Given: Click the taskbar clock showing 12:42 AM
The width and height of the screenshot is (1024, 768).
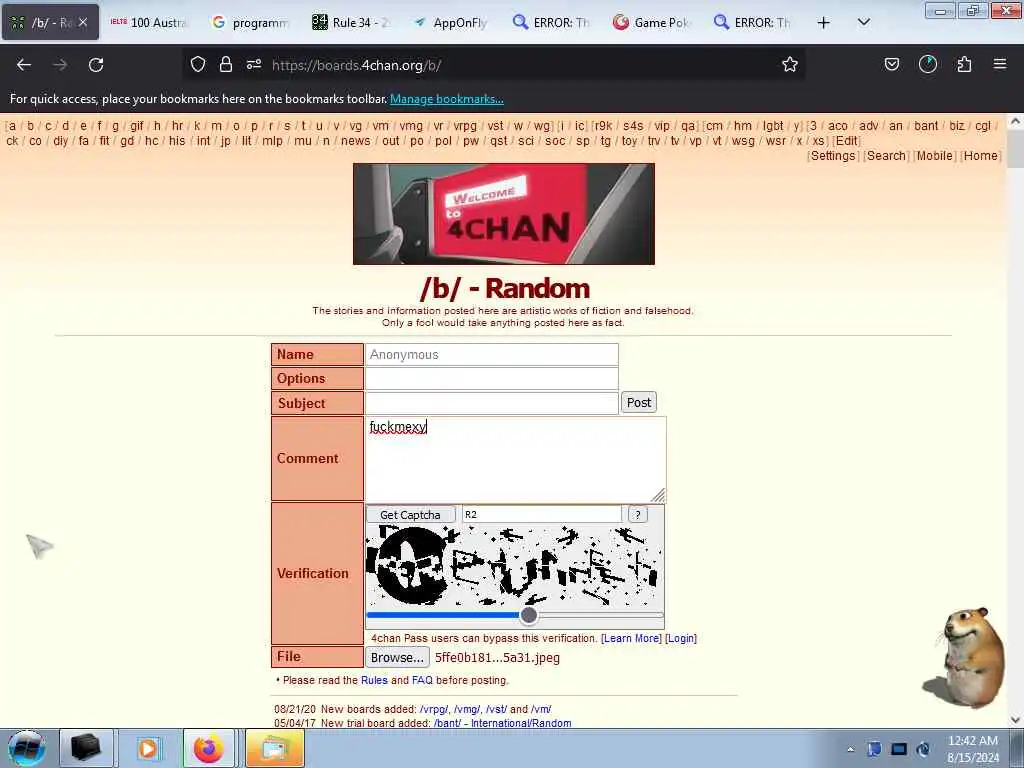Looking at the screenshot, I should (x=972, y=749).
